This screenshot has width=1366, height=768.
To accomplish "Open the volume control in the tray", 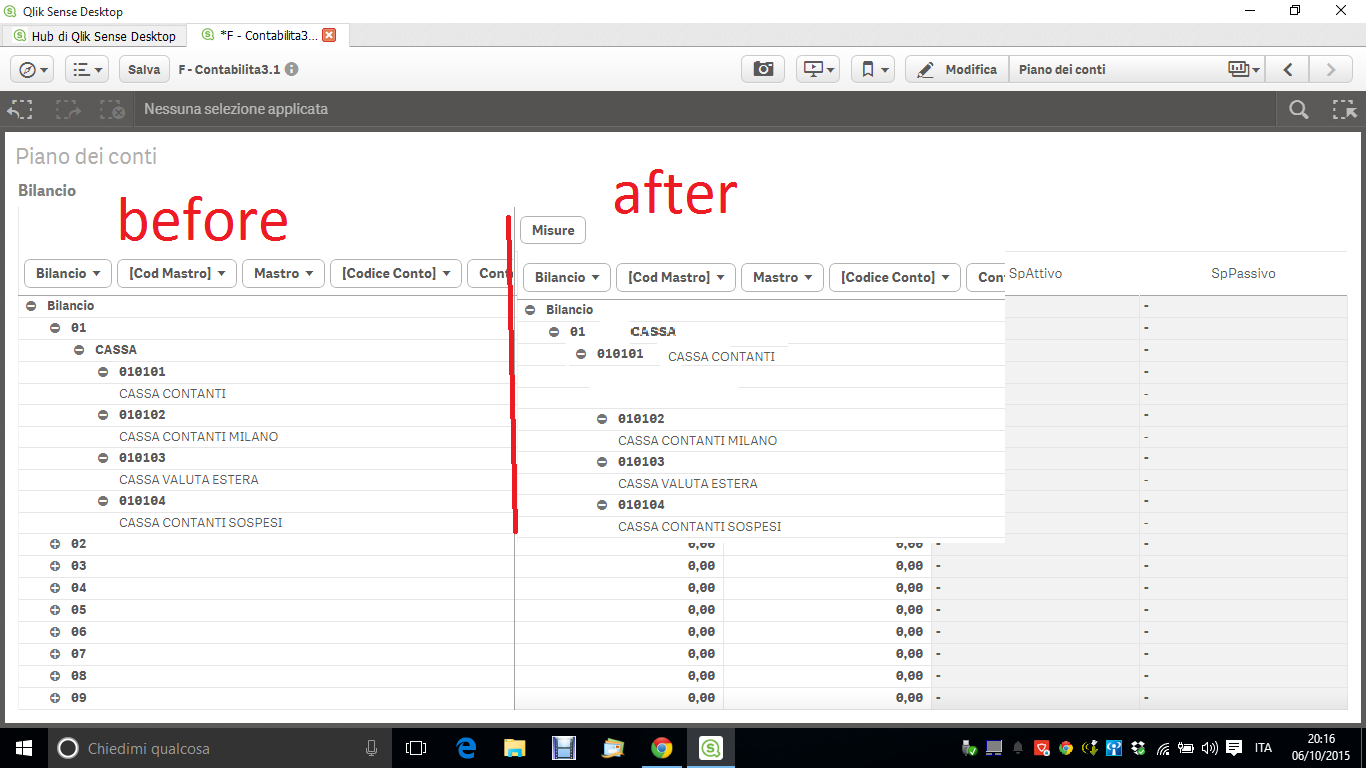I will tap(1210, 748).
